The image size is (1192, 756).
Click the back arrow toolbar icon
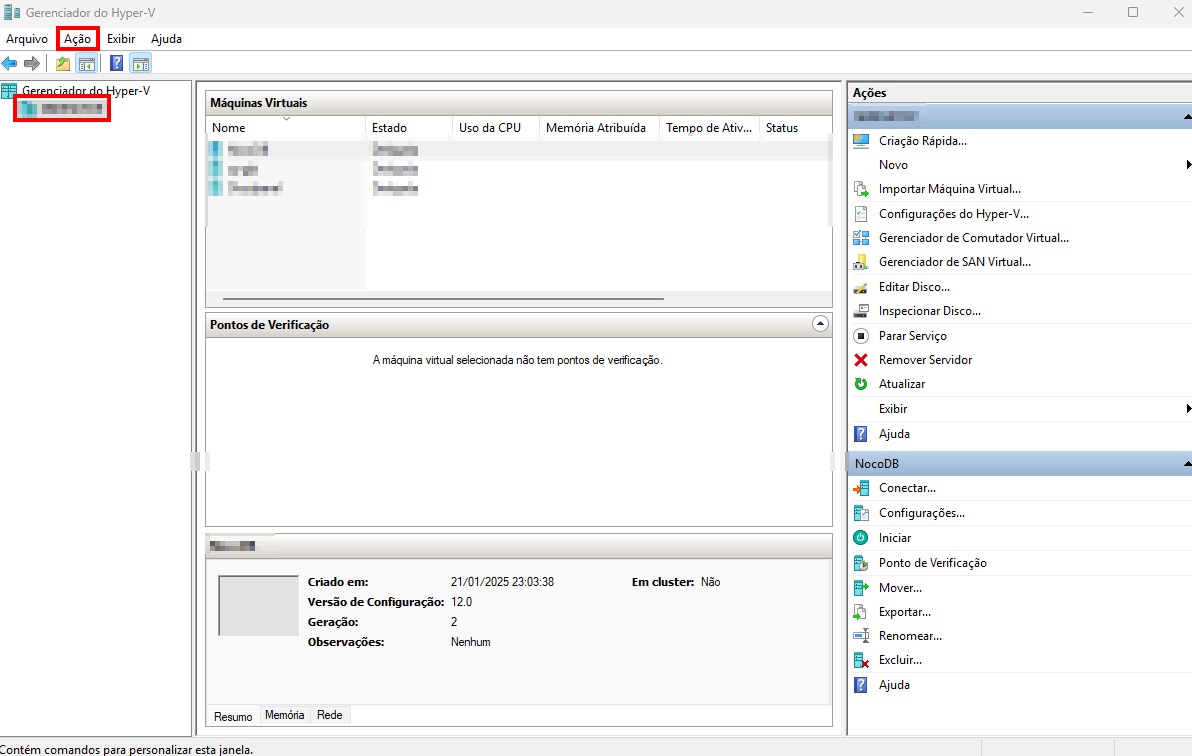10,64
